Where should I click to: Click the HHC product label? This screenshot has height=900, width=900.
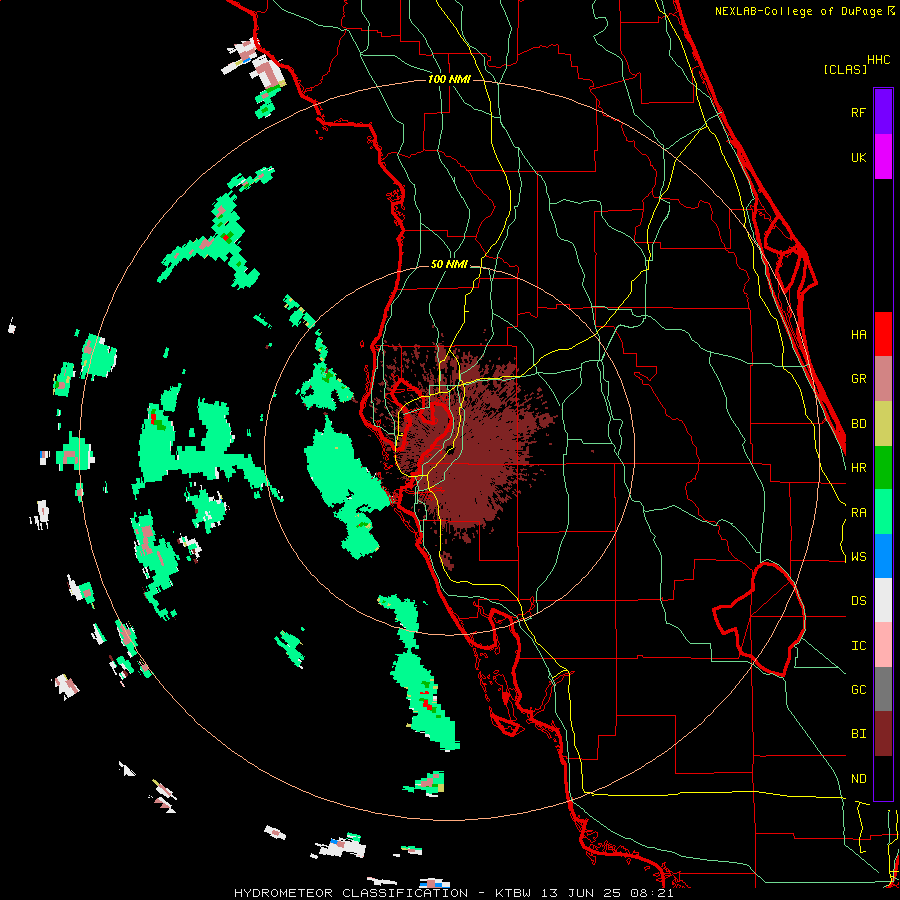879,60
